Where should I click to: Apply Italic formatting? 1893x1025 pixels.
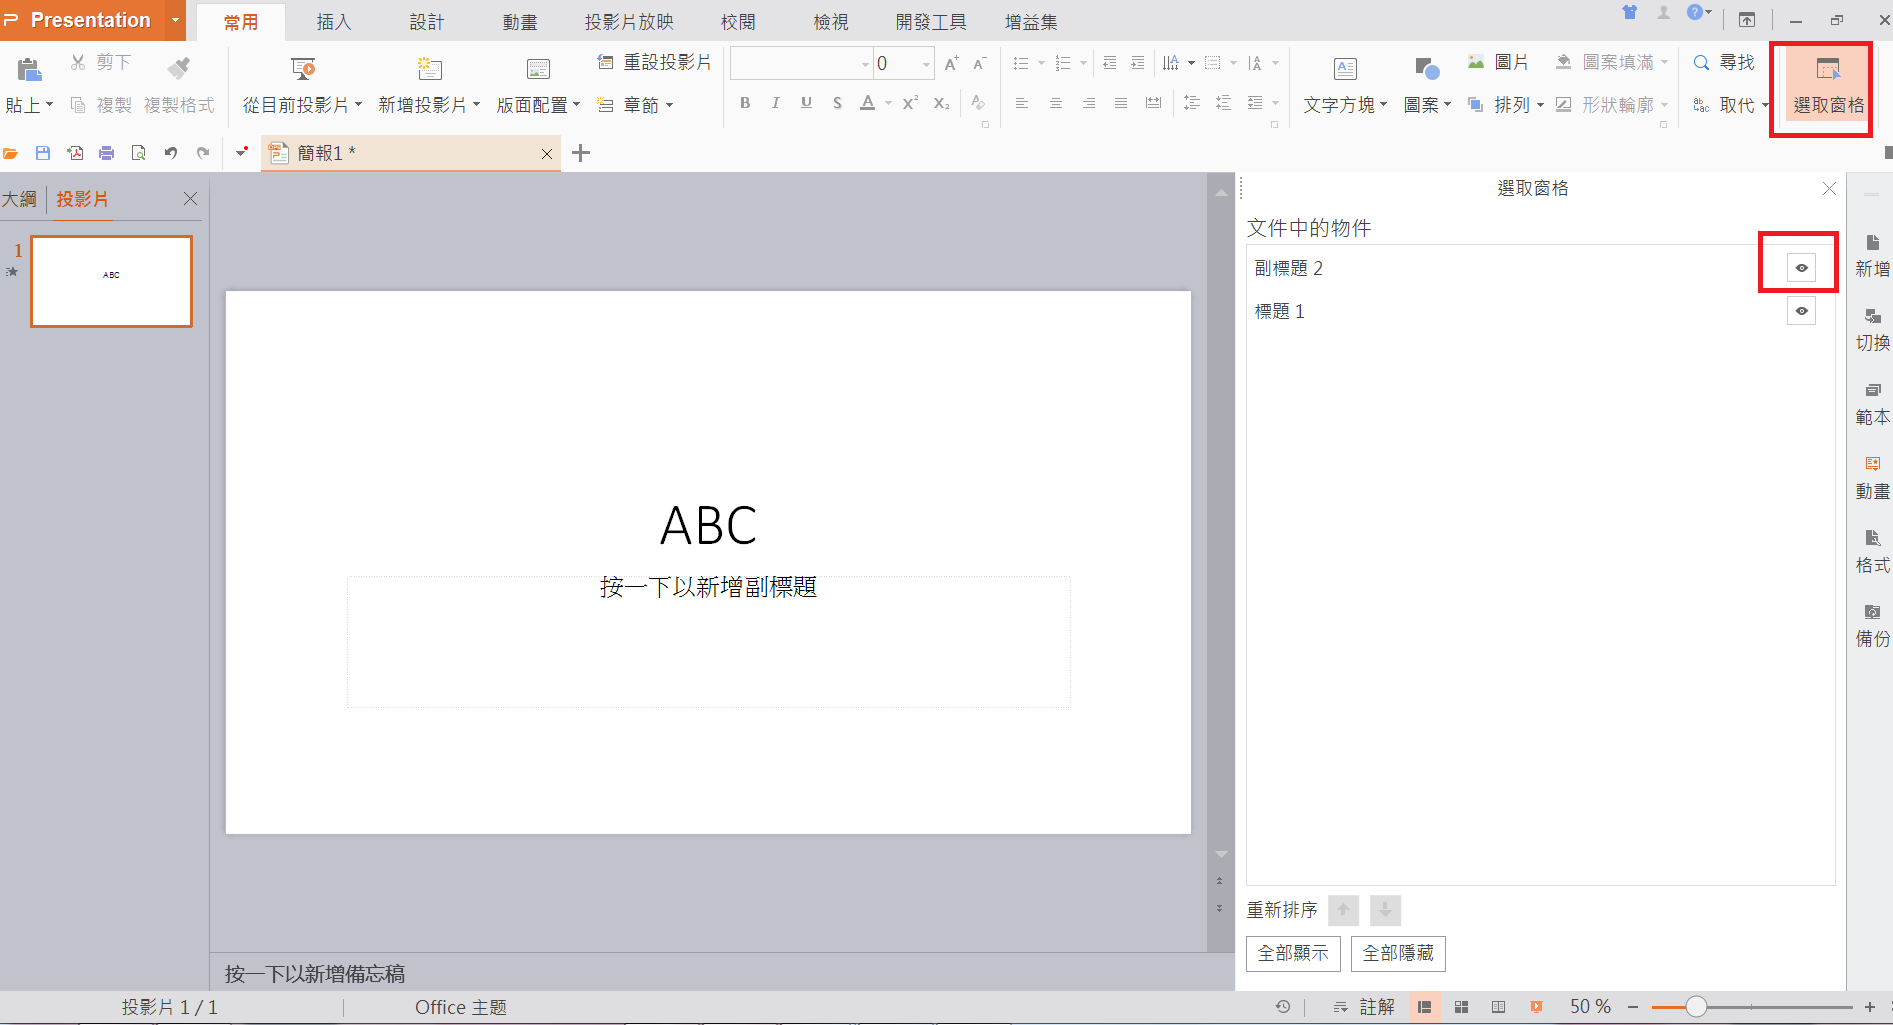775,103
